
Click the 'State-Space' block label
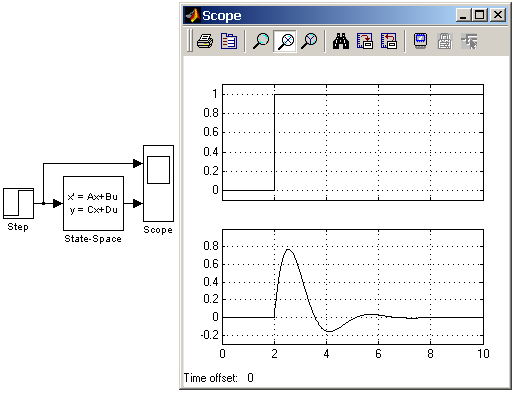(x=93, y=239)
